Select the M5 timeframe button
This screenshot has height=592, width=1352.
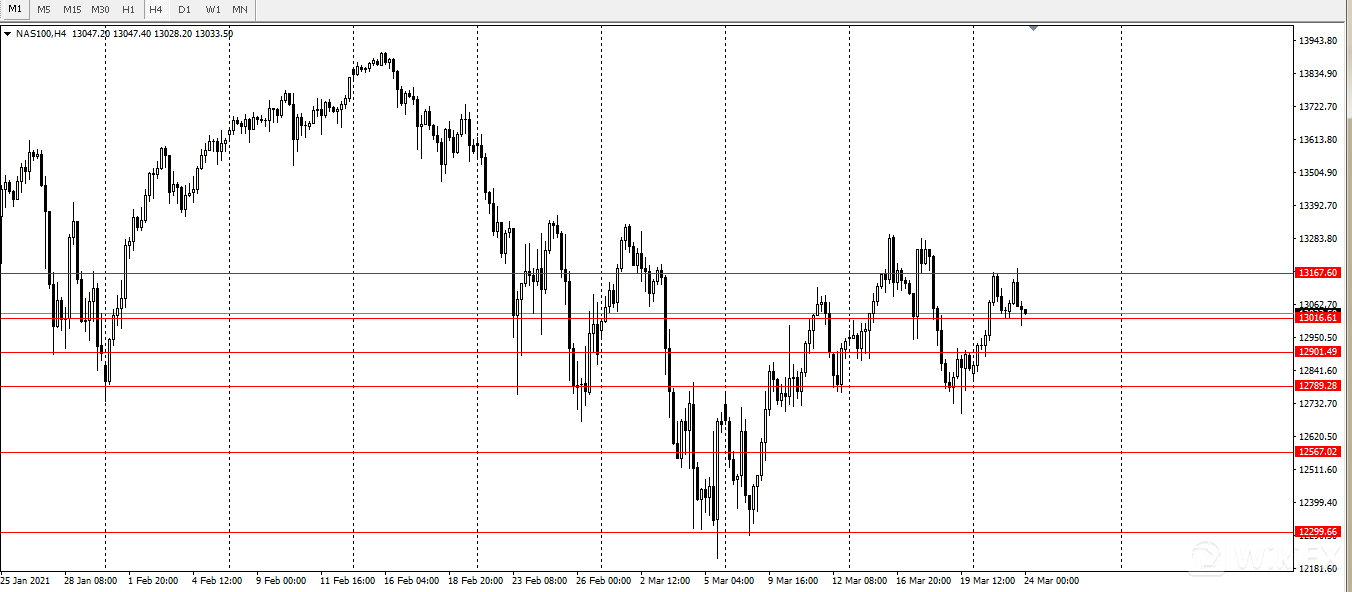[x=44, y=9]
